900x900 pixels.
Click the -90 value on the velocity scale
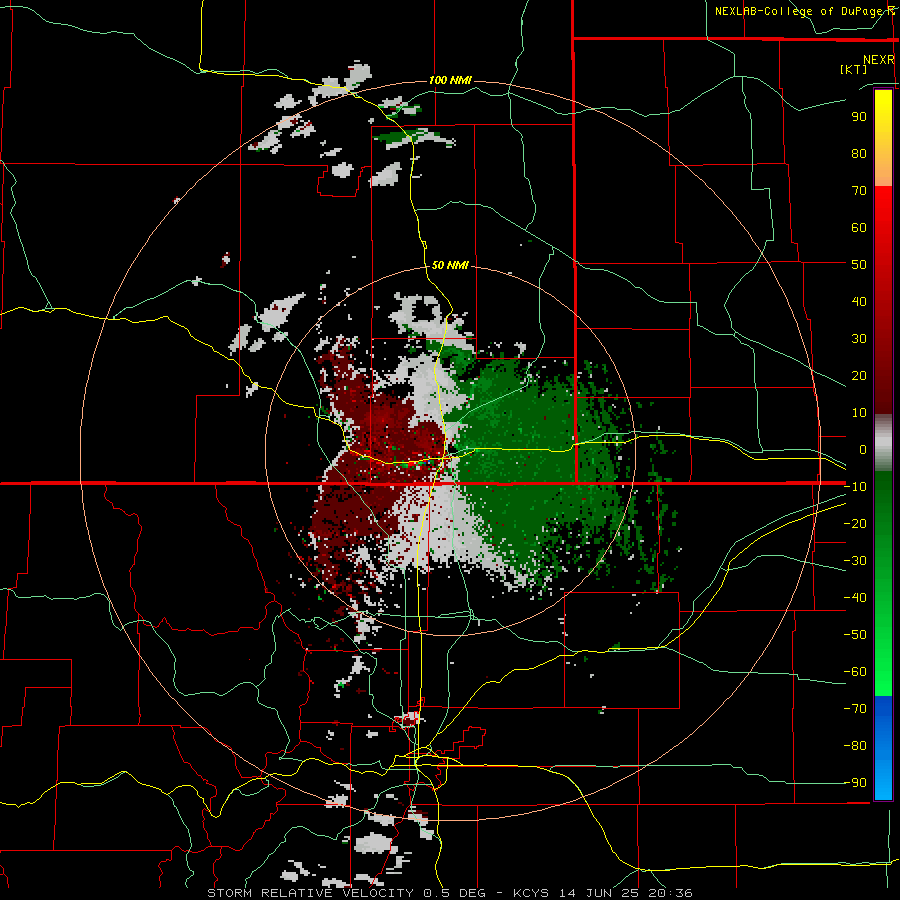click(855, 783)
